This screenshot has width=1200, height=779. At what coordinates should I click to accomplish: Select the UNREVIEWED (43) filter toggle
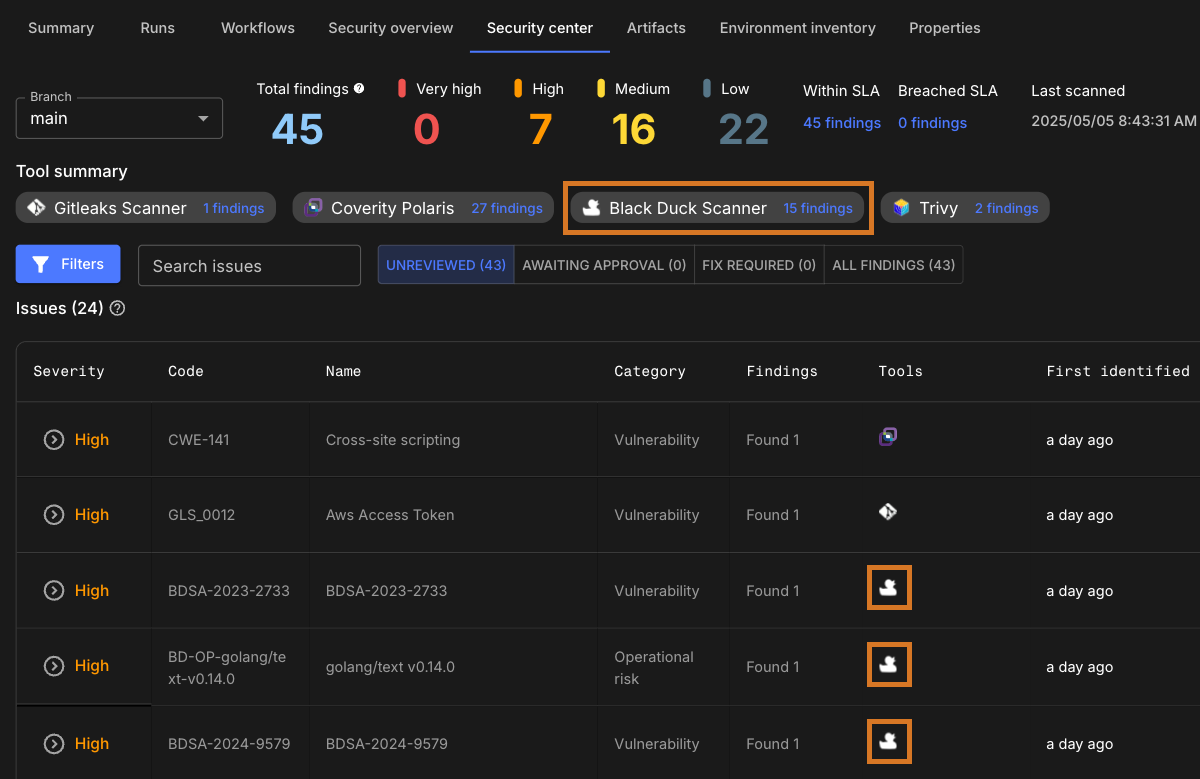[446, 265]
